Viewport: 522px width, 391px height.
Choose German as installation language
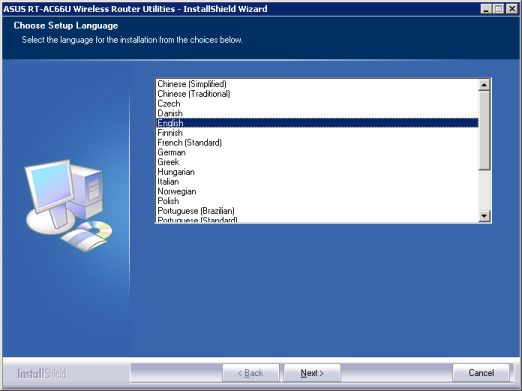pos(317,152)
